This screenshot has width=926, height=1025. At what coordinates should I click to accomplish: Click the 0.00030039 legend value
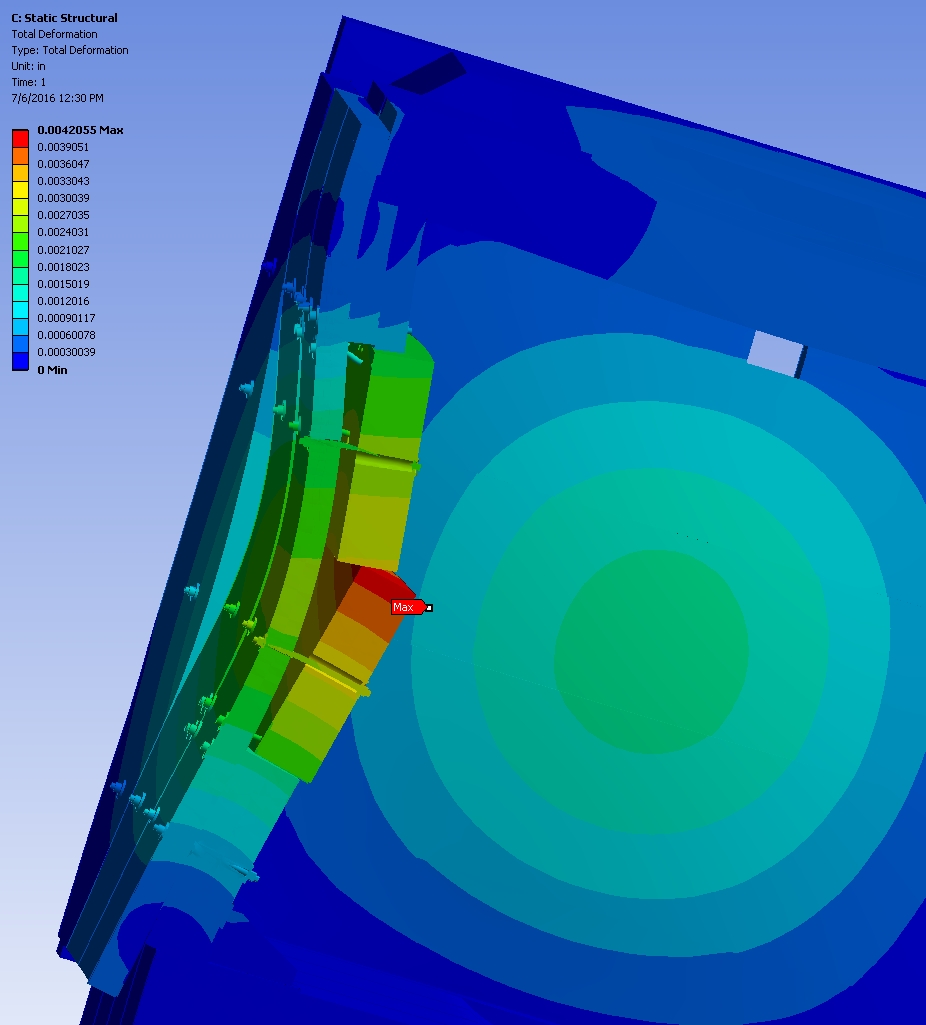coord(66,352)
